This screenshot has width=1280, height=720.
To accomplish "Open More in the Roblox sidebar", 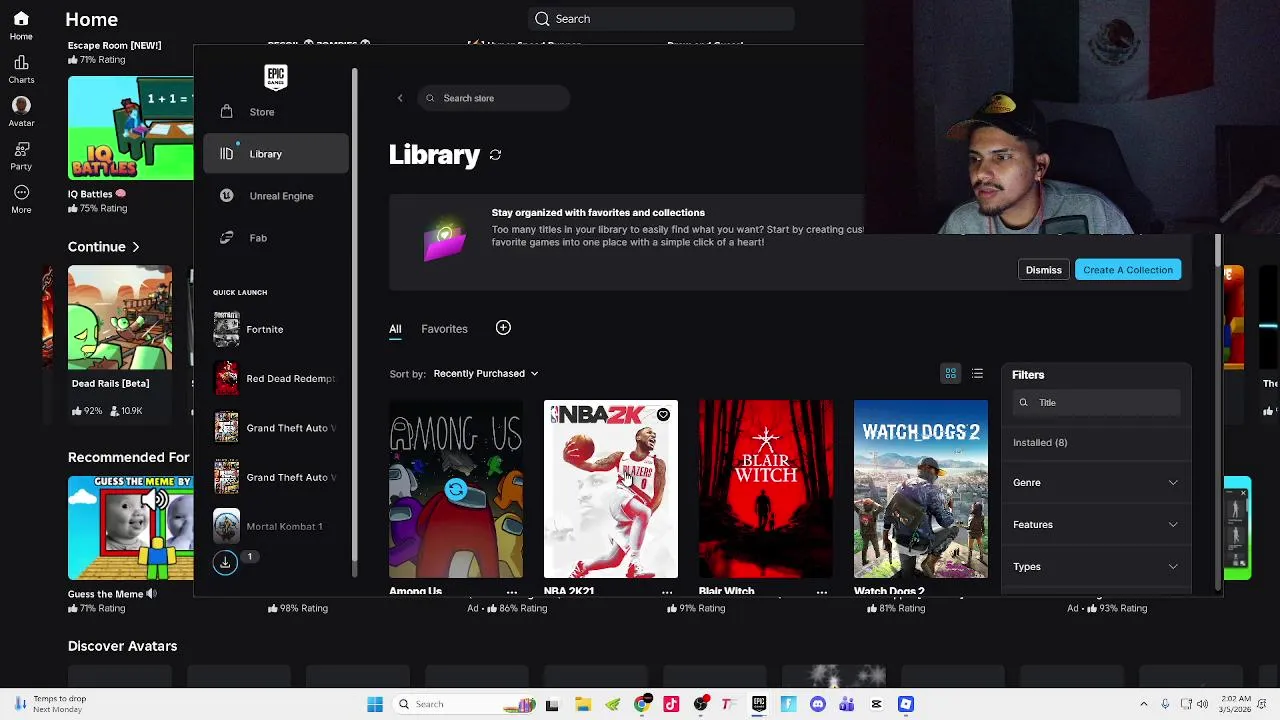I will [x=21, y=198].
